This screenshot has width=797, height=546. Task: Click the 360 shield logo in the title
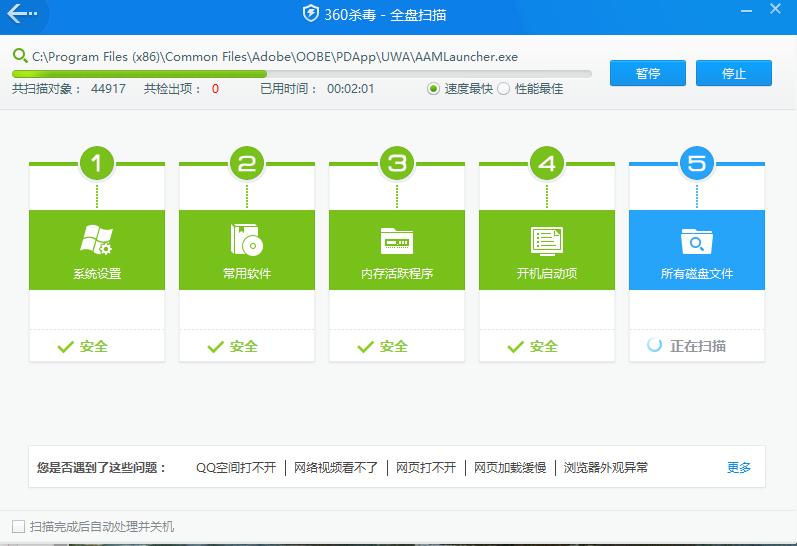point(311,14)
